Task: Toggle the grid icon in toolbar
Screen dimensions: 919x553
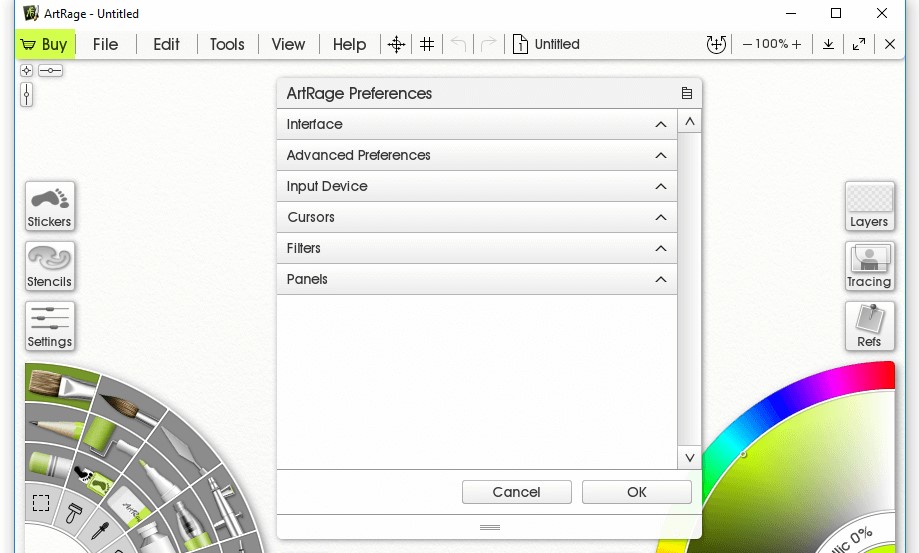Action: tap(427, 45)
